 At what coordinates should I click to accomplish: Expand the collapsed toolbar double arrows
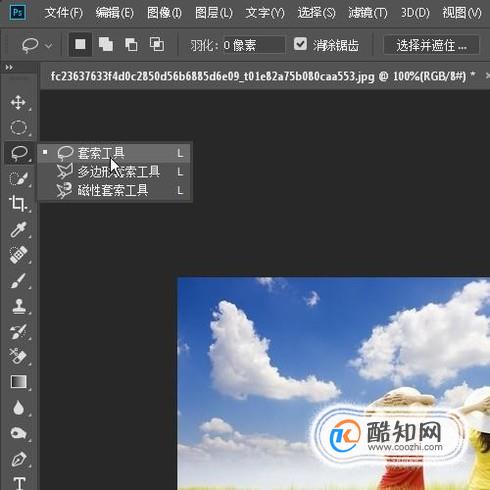[9, 68]
